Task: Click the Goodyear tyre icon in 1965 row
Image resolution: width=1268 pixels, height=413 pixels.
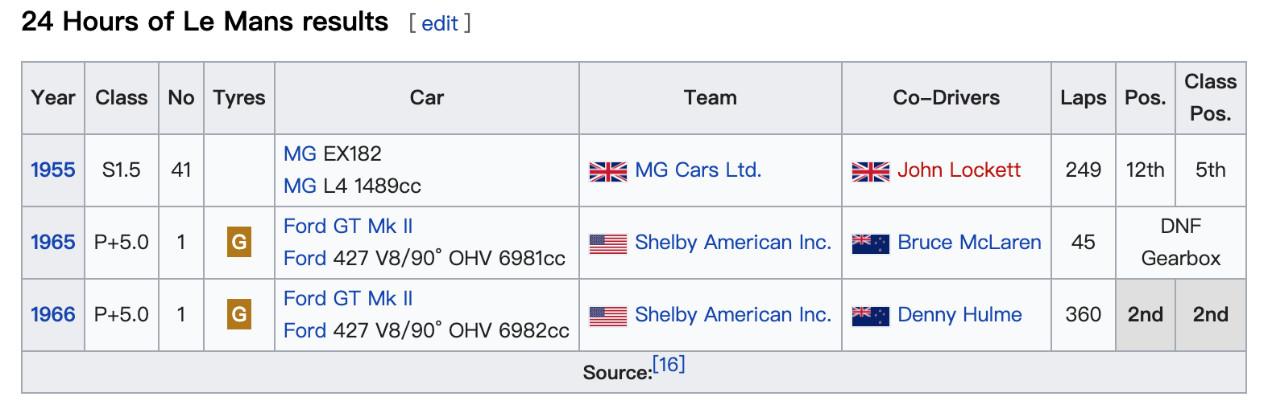Action: [239, 242]
